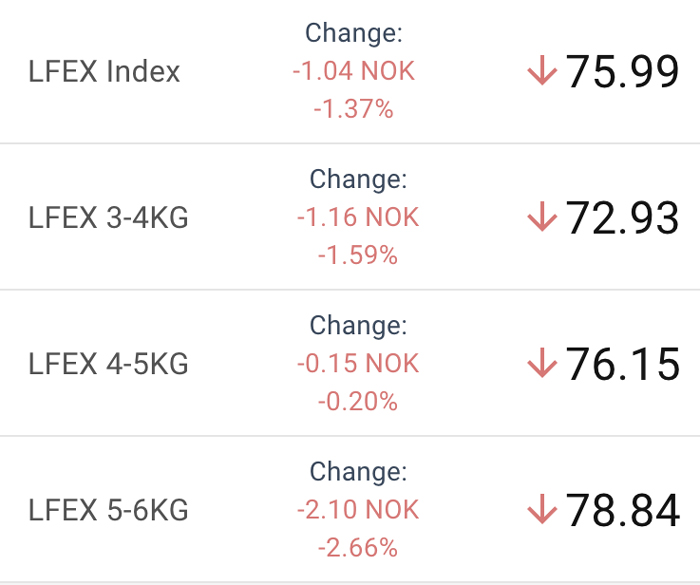Click the -1.37% percentage change
This screenshot has height=585, width=700.
(x=354, y=109)
